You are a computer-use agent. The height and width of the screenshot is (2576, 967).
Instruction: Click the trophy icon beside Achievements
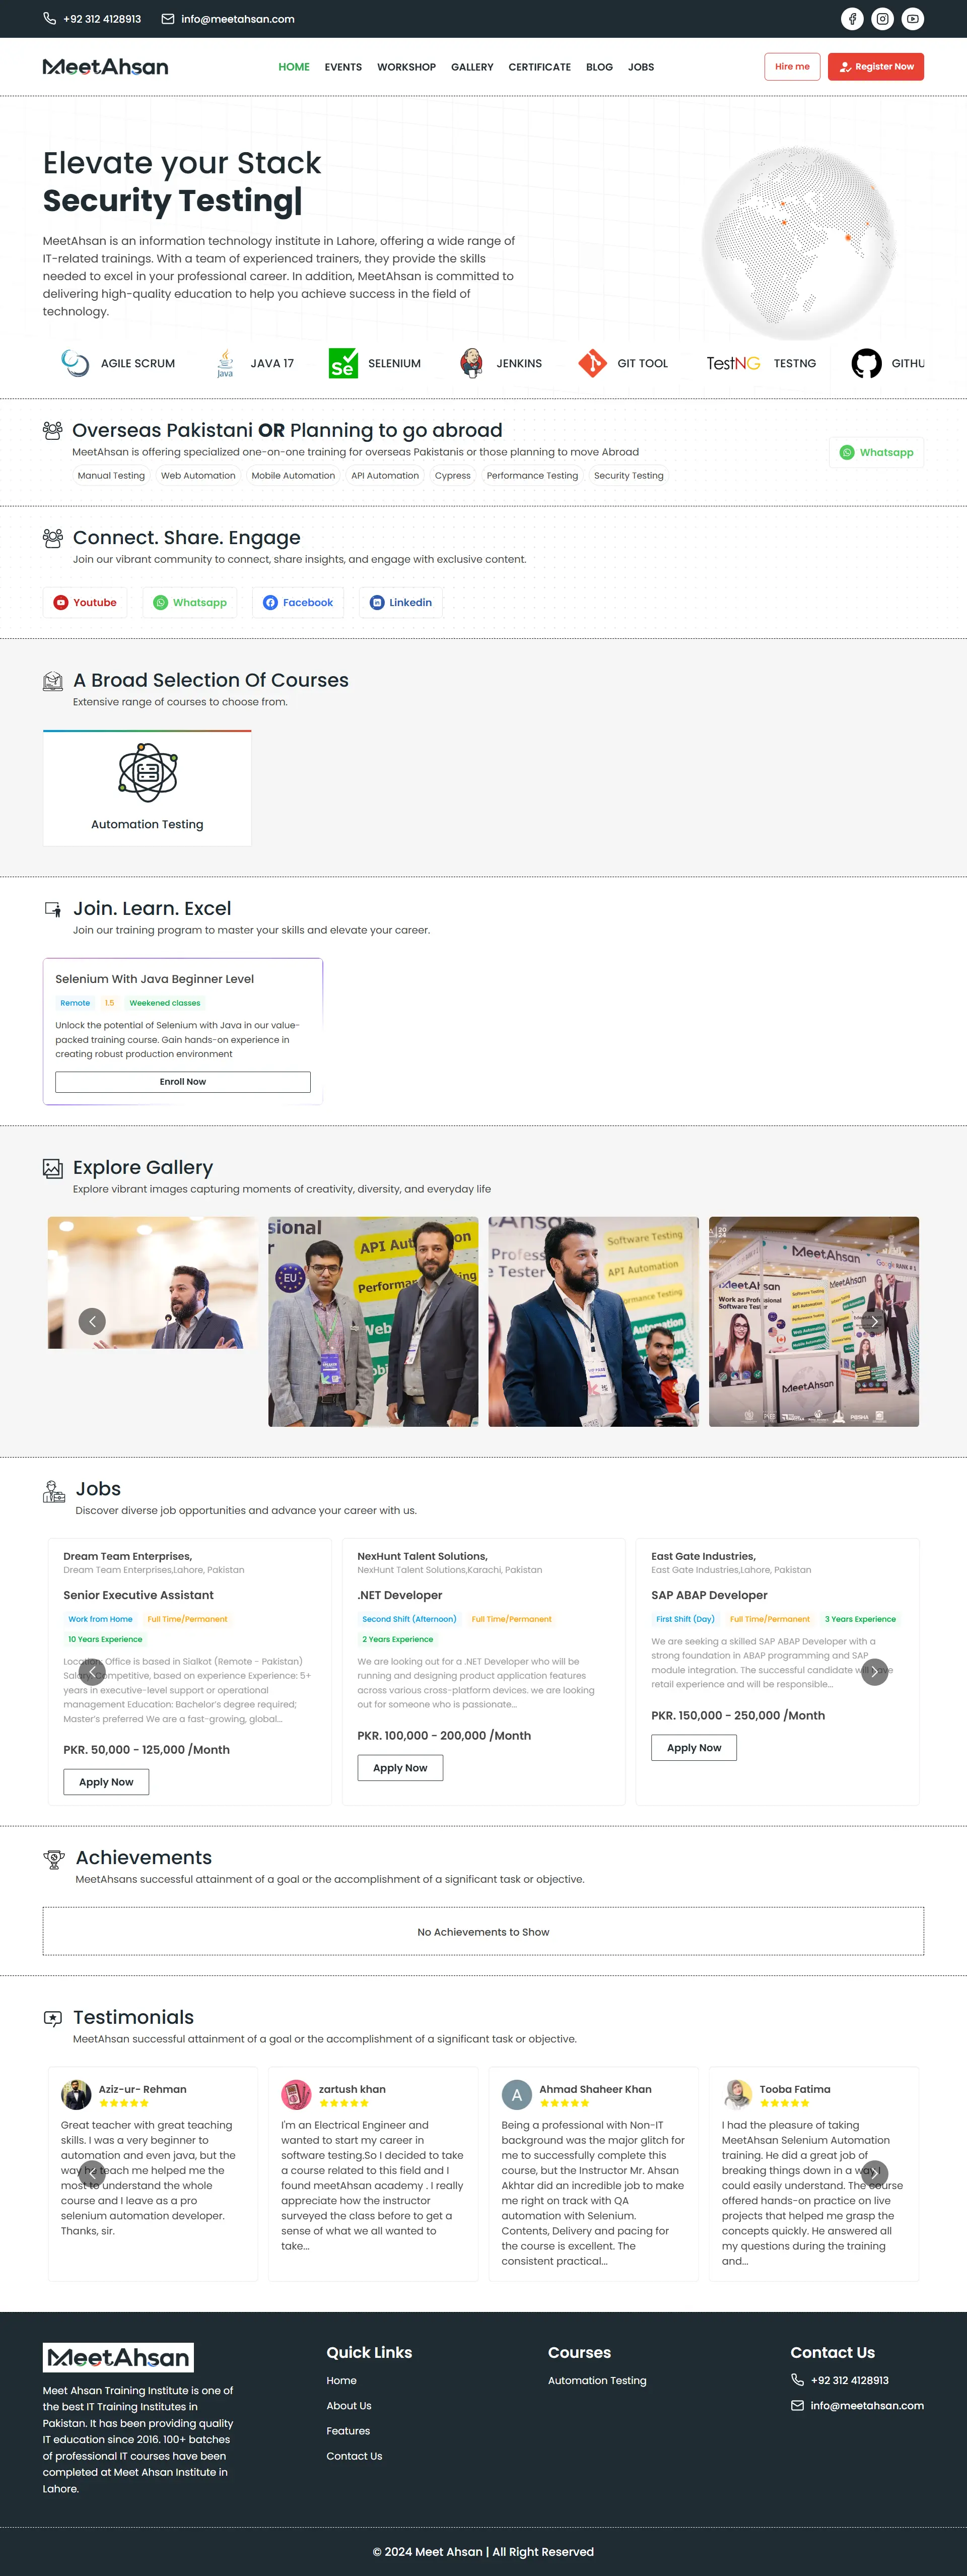coord(54,1859)
